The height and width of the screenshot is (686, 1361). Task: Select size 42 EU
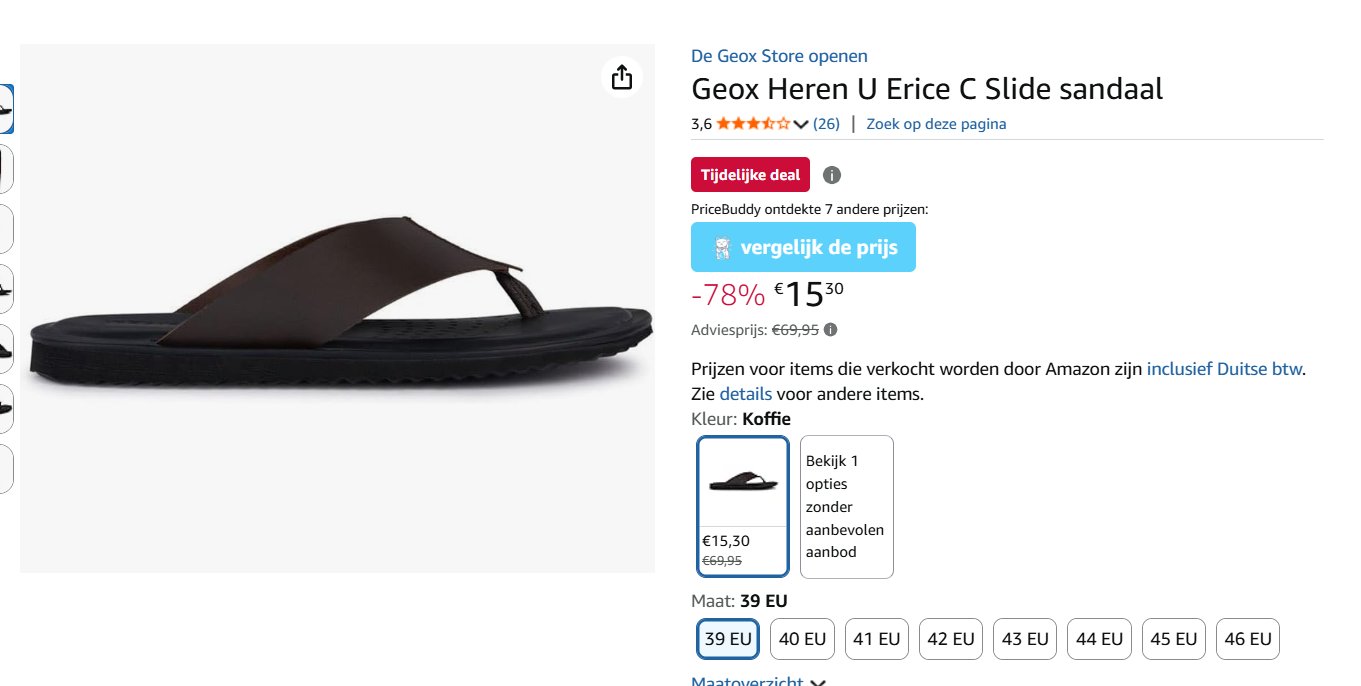(x=950, y=638)
